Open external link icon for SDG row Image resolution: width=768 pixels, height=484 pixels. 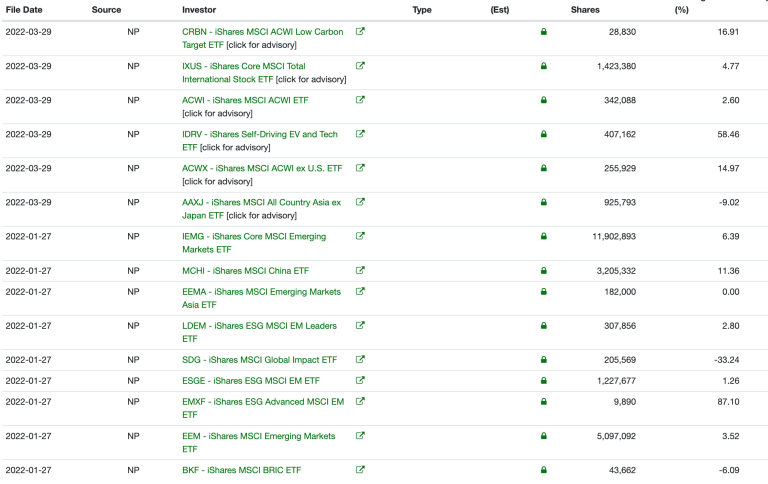[x=360, y=360]
